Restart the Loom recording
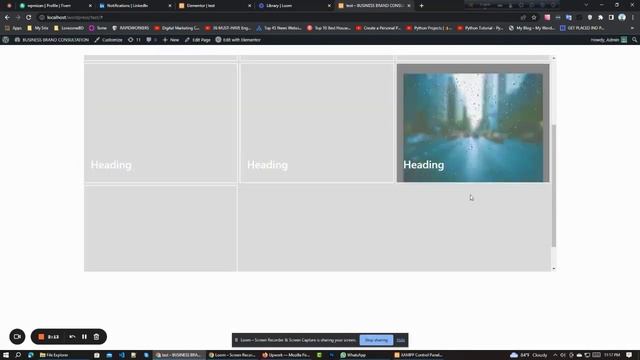Screen dimensions: 640x360 pyautogui.click(x=72, y=337)
